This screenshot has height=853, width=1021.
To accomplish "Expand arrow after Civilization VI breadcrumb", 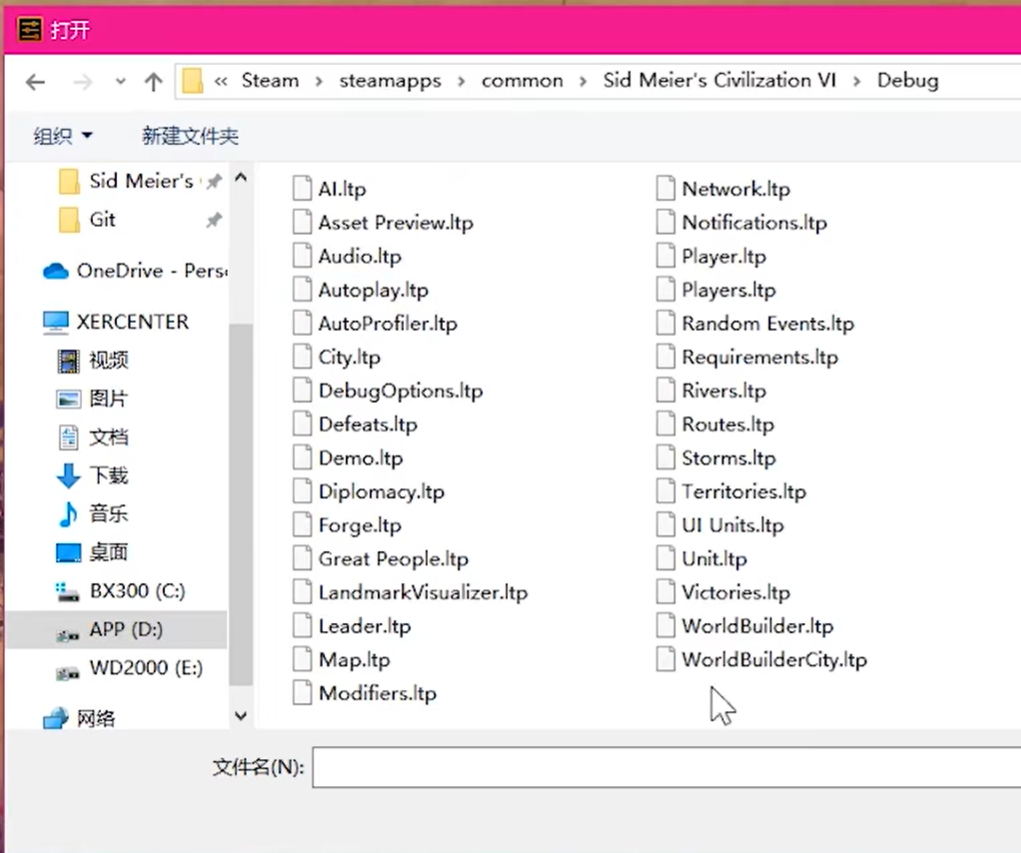I will (x=856, y=81).
